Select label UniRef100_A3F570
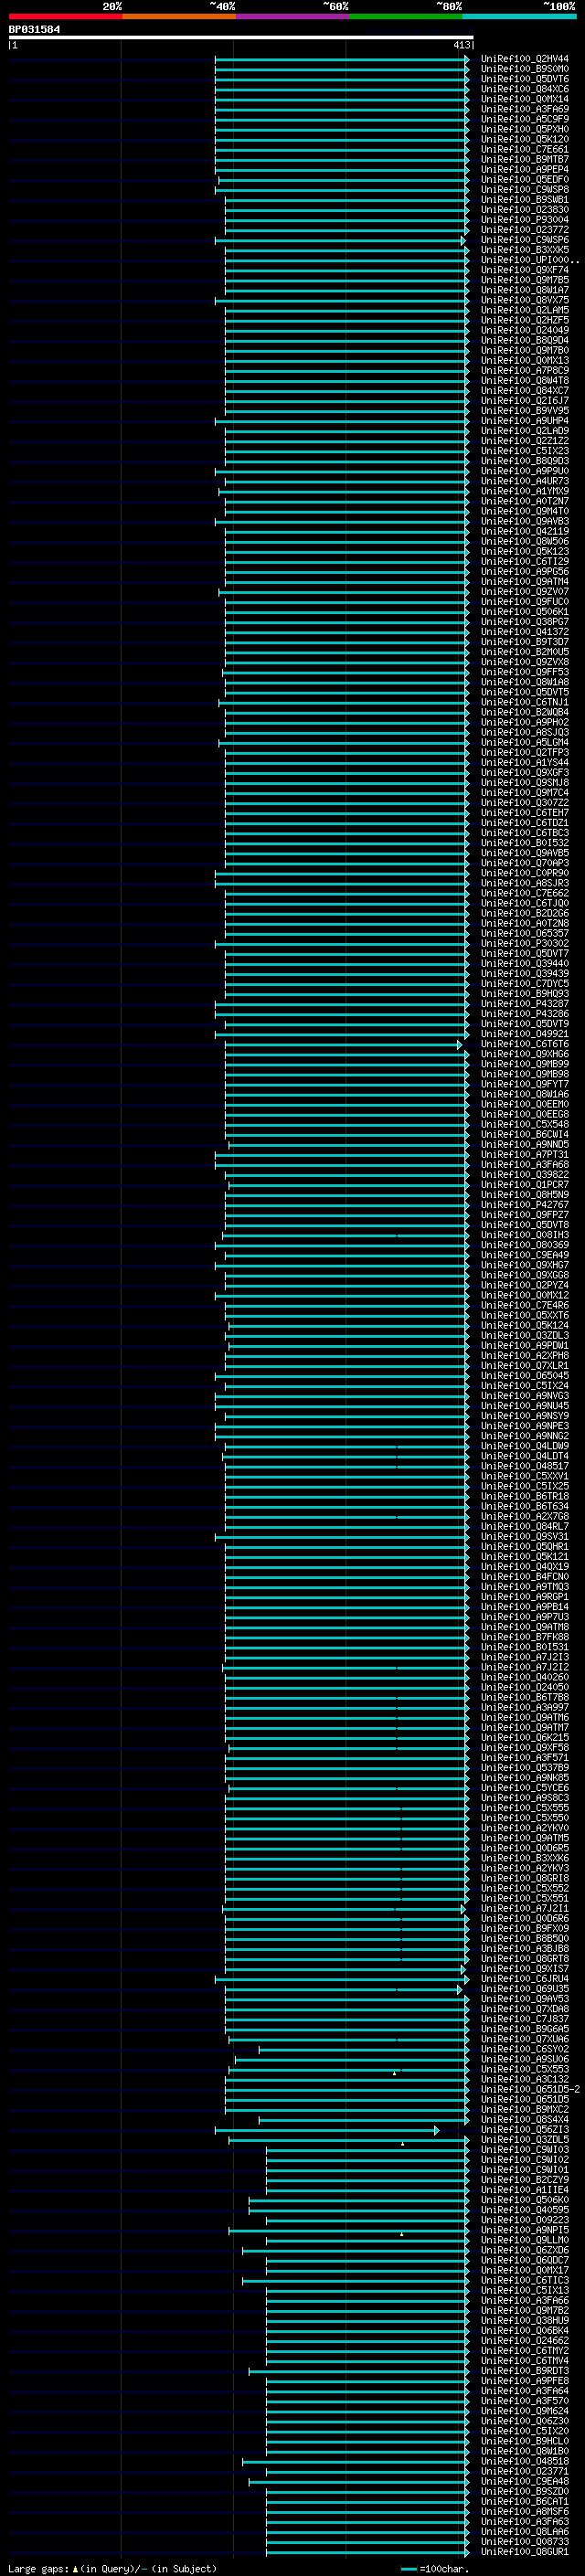 [x=525, y=2400]
